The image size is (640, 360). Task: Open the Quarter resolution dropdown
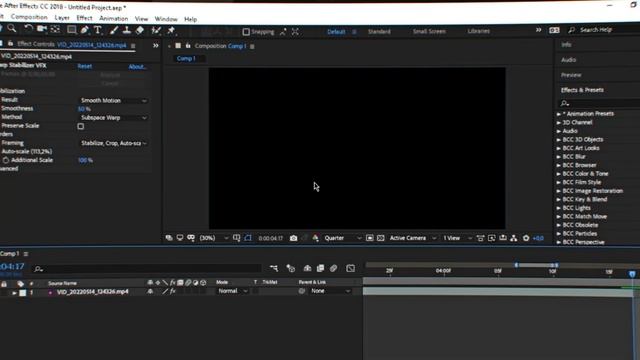(x=342, y=238)
